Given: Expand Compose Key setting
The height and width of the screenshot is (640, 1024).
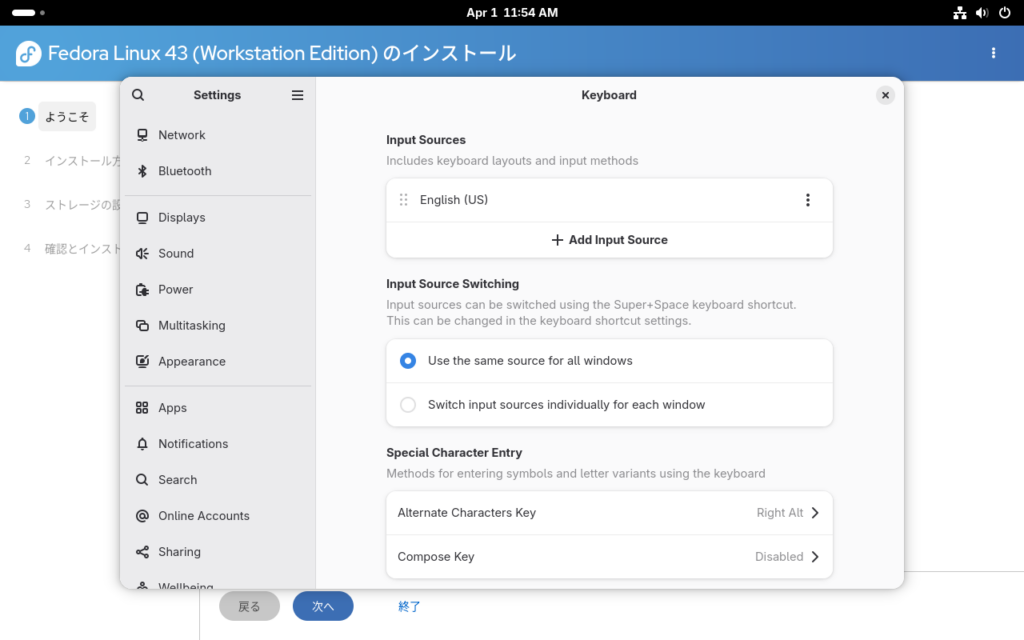Looking at the screenshot, I should 609,557.
